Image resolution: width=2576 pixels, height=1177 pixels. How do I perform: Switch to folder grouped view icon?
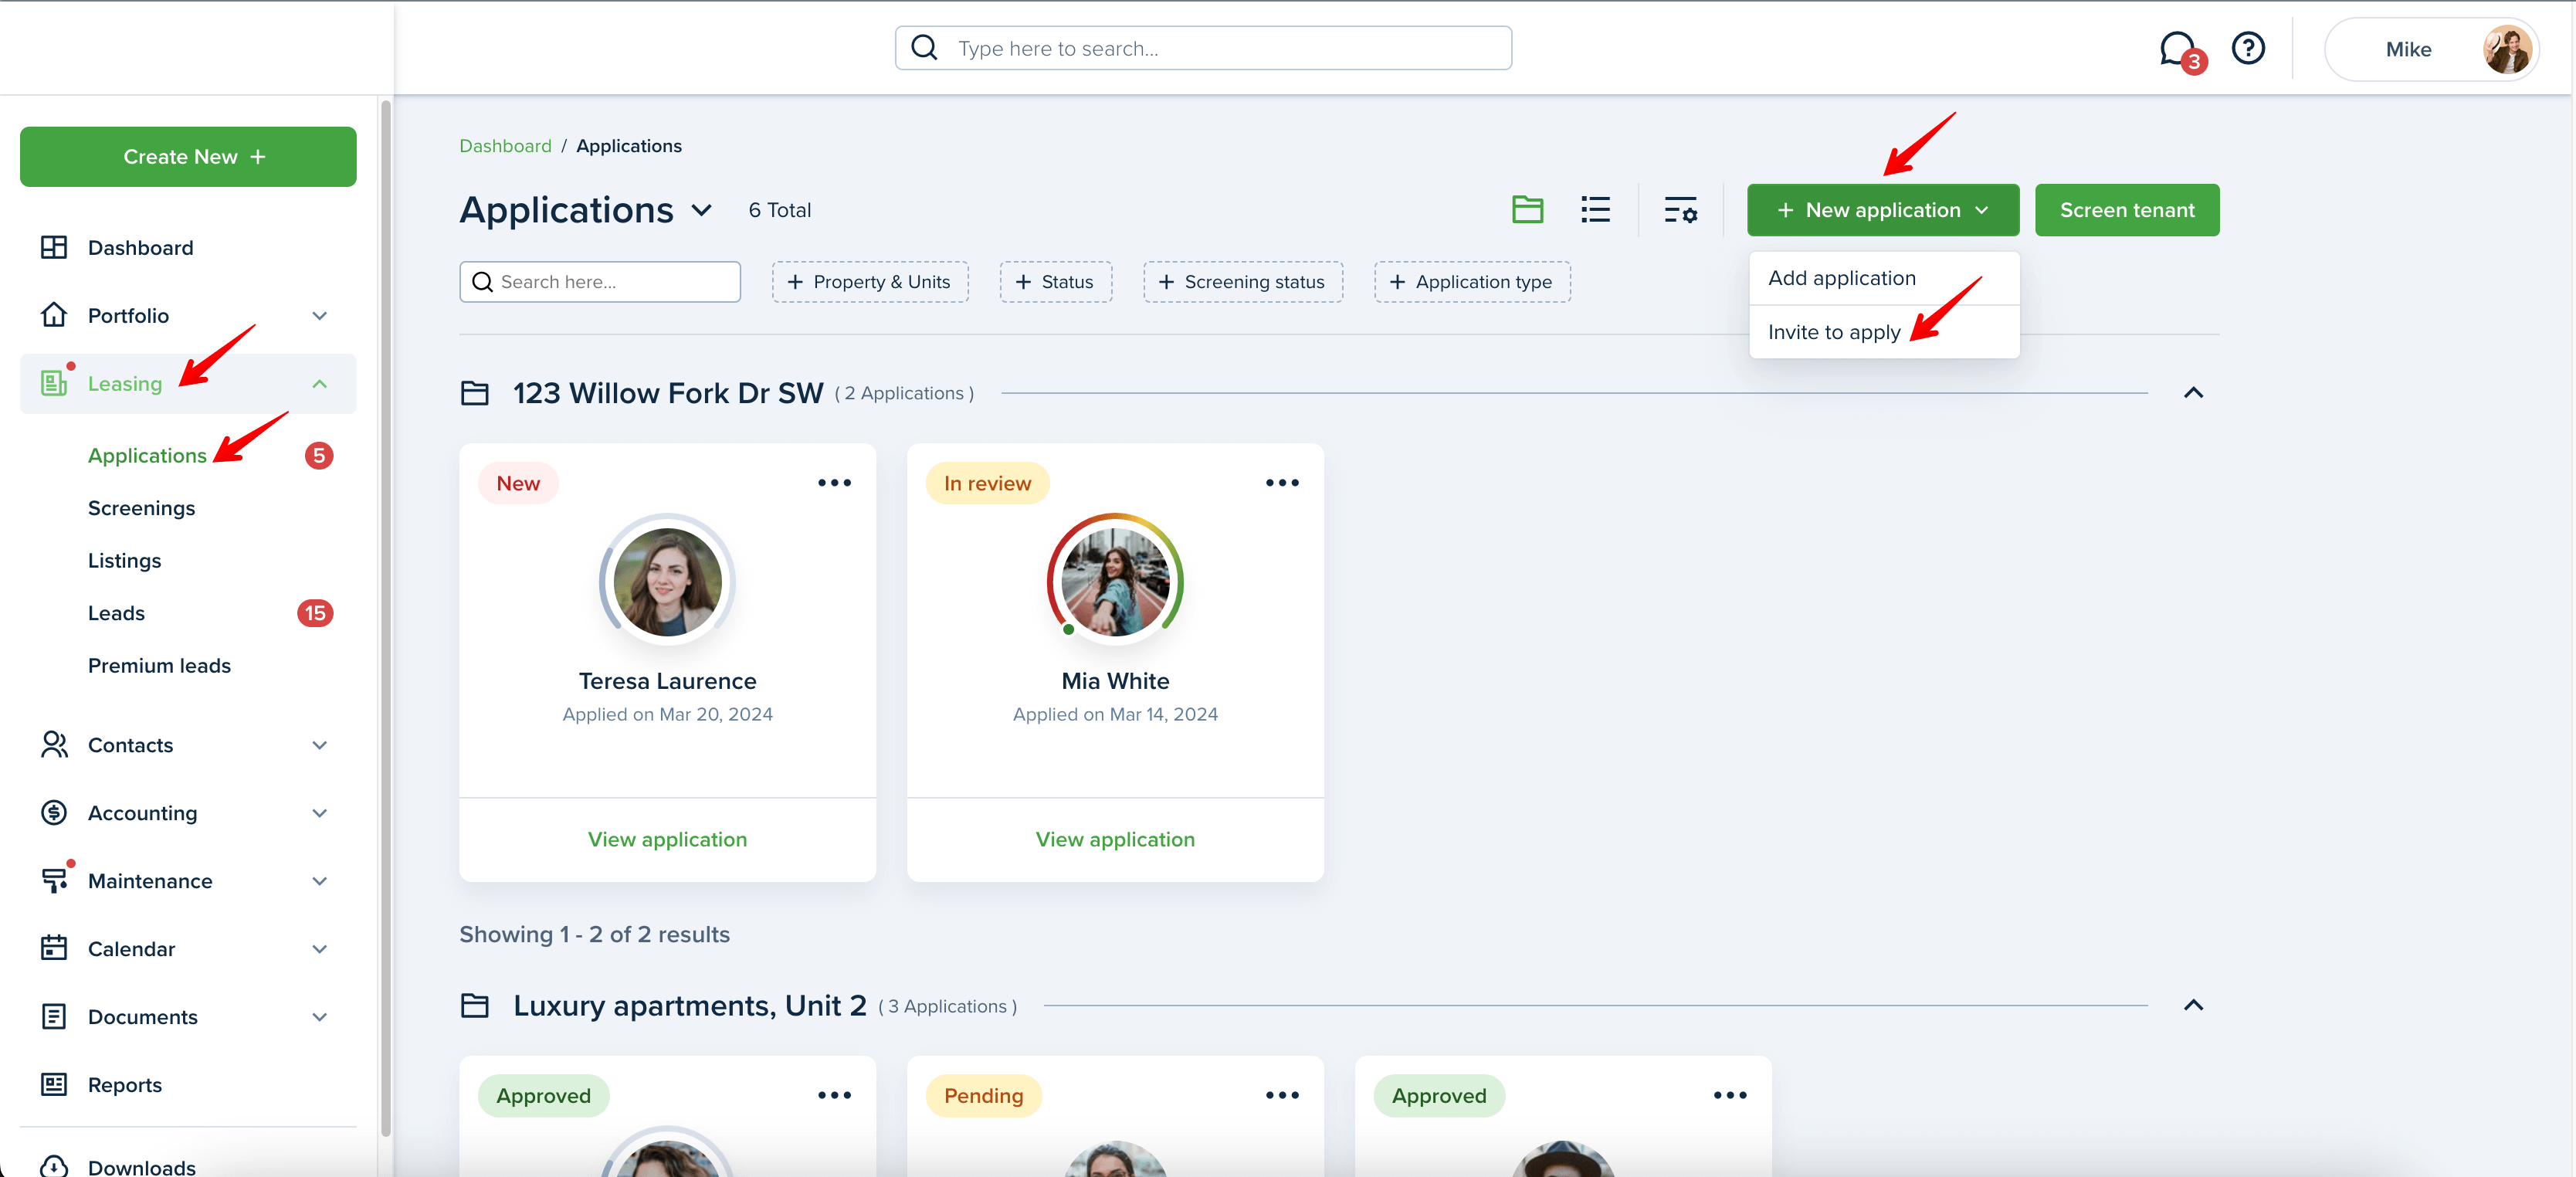click(x=1527, y=210)
